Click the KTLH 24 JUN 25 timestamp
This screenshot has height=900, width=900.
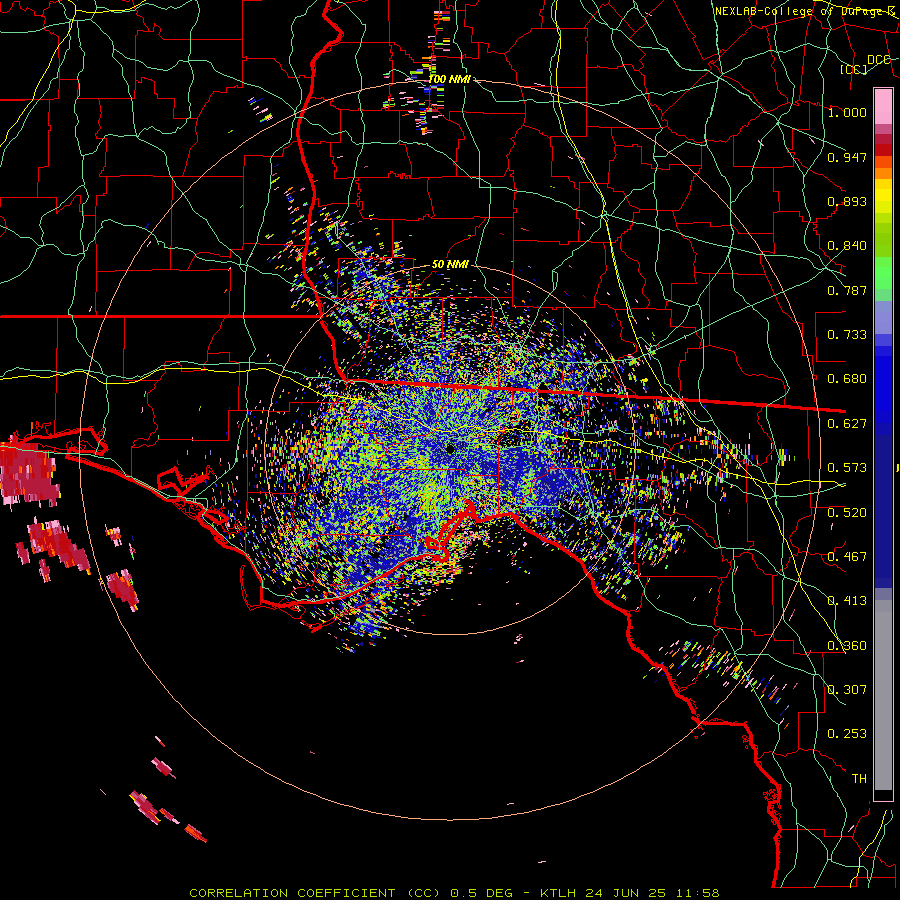630,893
